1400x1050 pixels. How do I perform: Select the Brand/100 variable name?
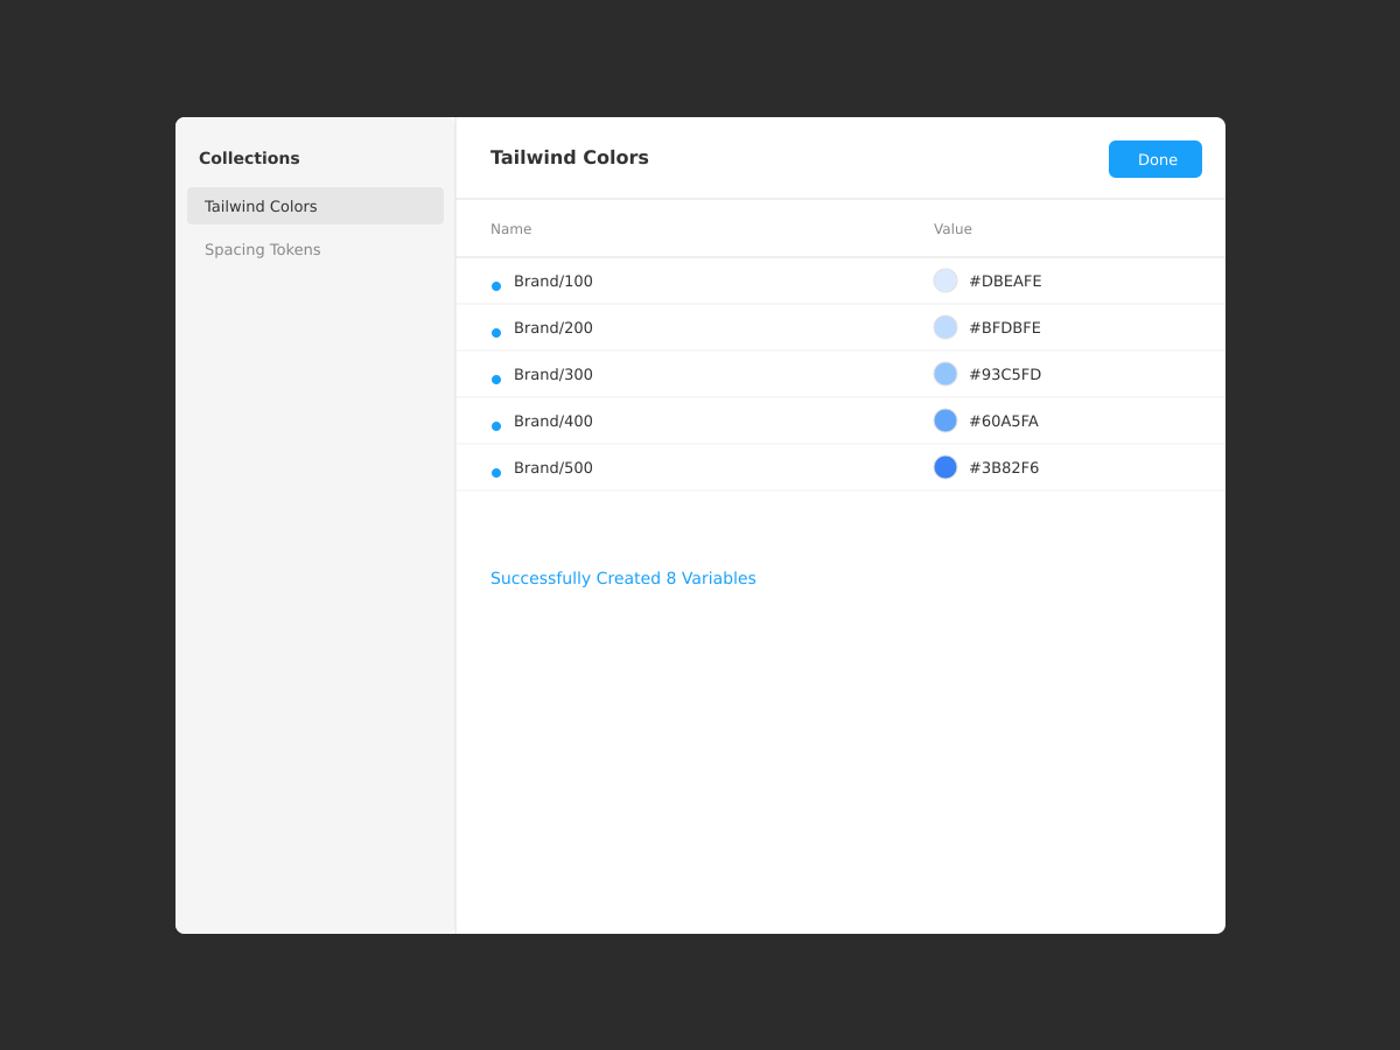pos(553,281)
